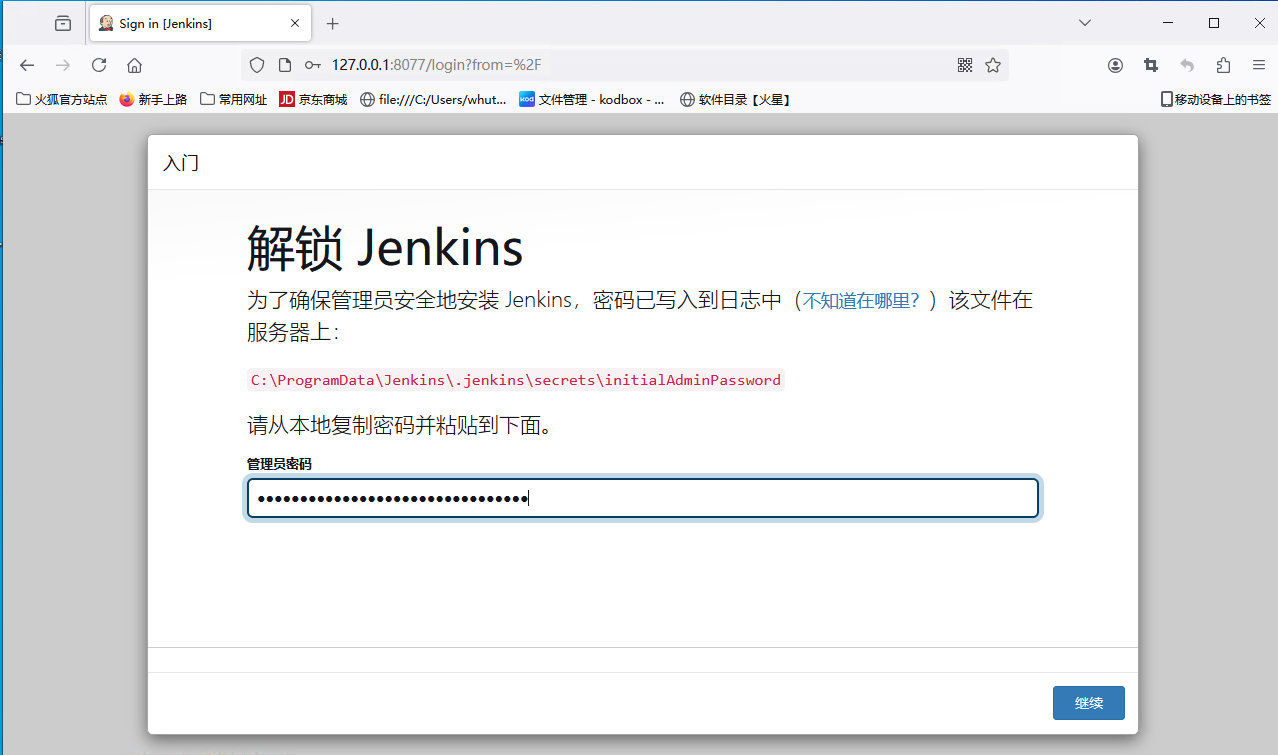
Task: Open 文件管理 - kodbox bookmark
Action: [591, 99]
